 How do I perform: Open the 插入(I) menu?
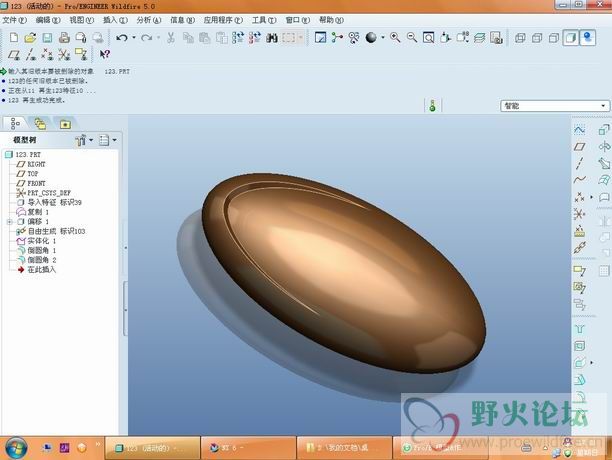[x=115, y=20]
